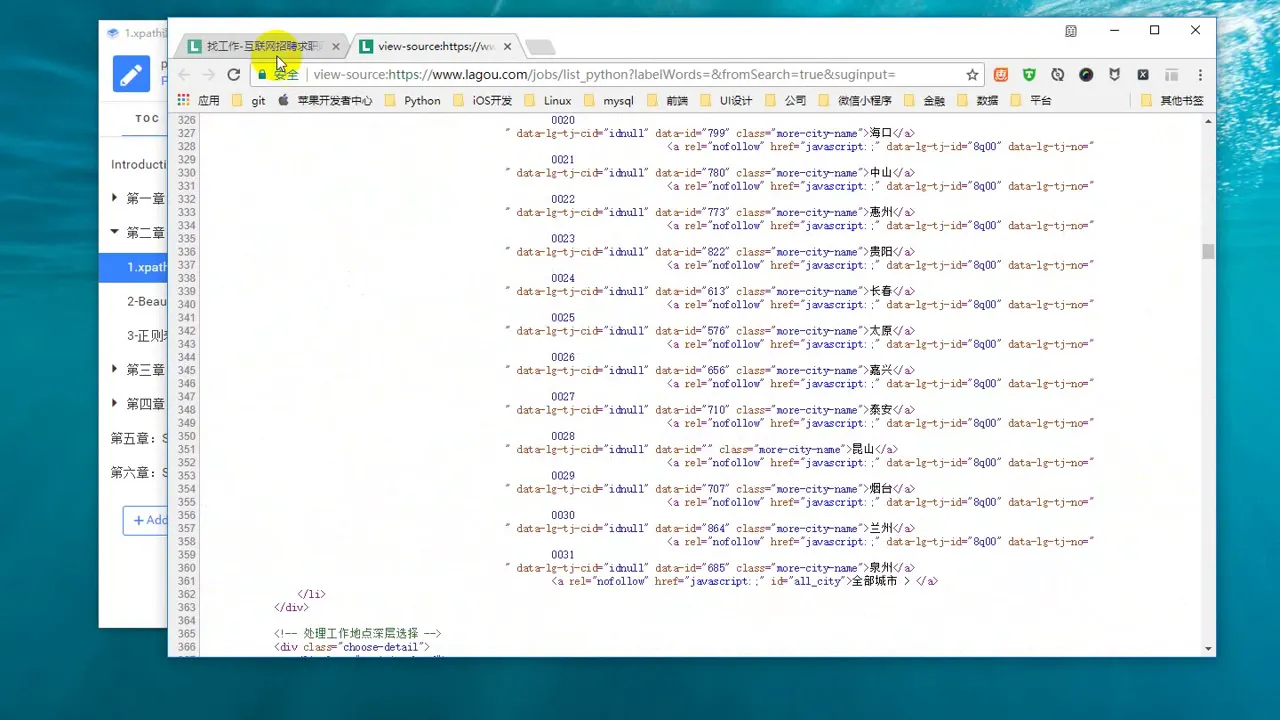Click the user profile icon in Chrome's title bar
The height and width of the screenshot is (720, 1280).
(x=1071, y=31)
